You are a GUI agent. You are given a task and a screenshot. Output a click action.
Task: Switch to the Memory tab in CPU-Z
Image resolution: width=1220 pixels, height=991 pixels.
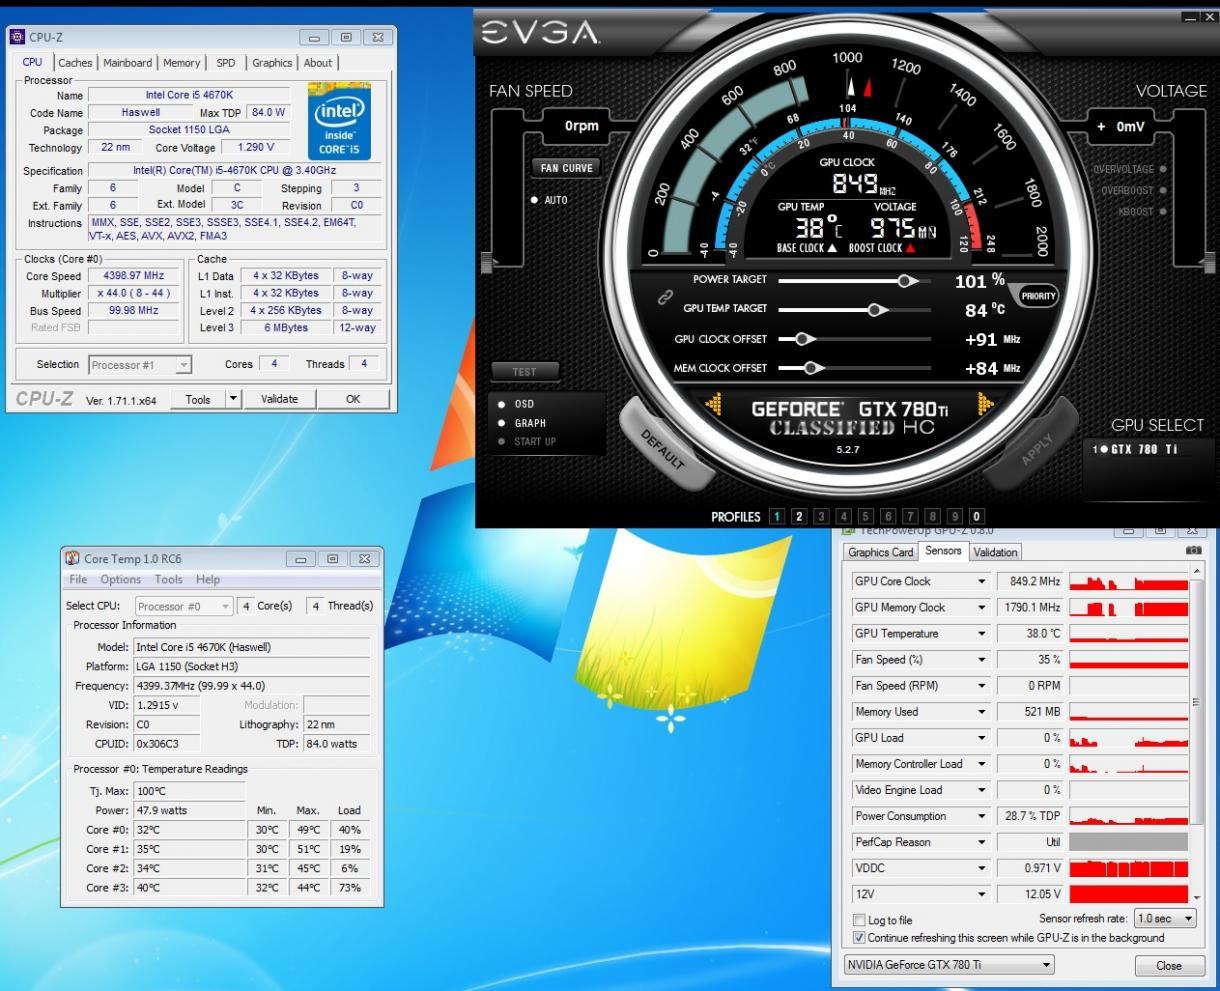[x=181, y=63]
